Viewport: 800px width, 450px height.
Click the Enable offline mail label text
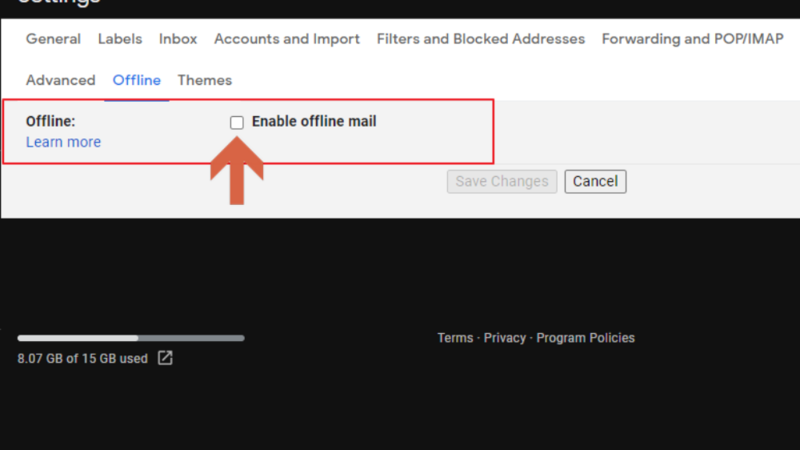(x=314, y=121)
